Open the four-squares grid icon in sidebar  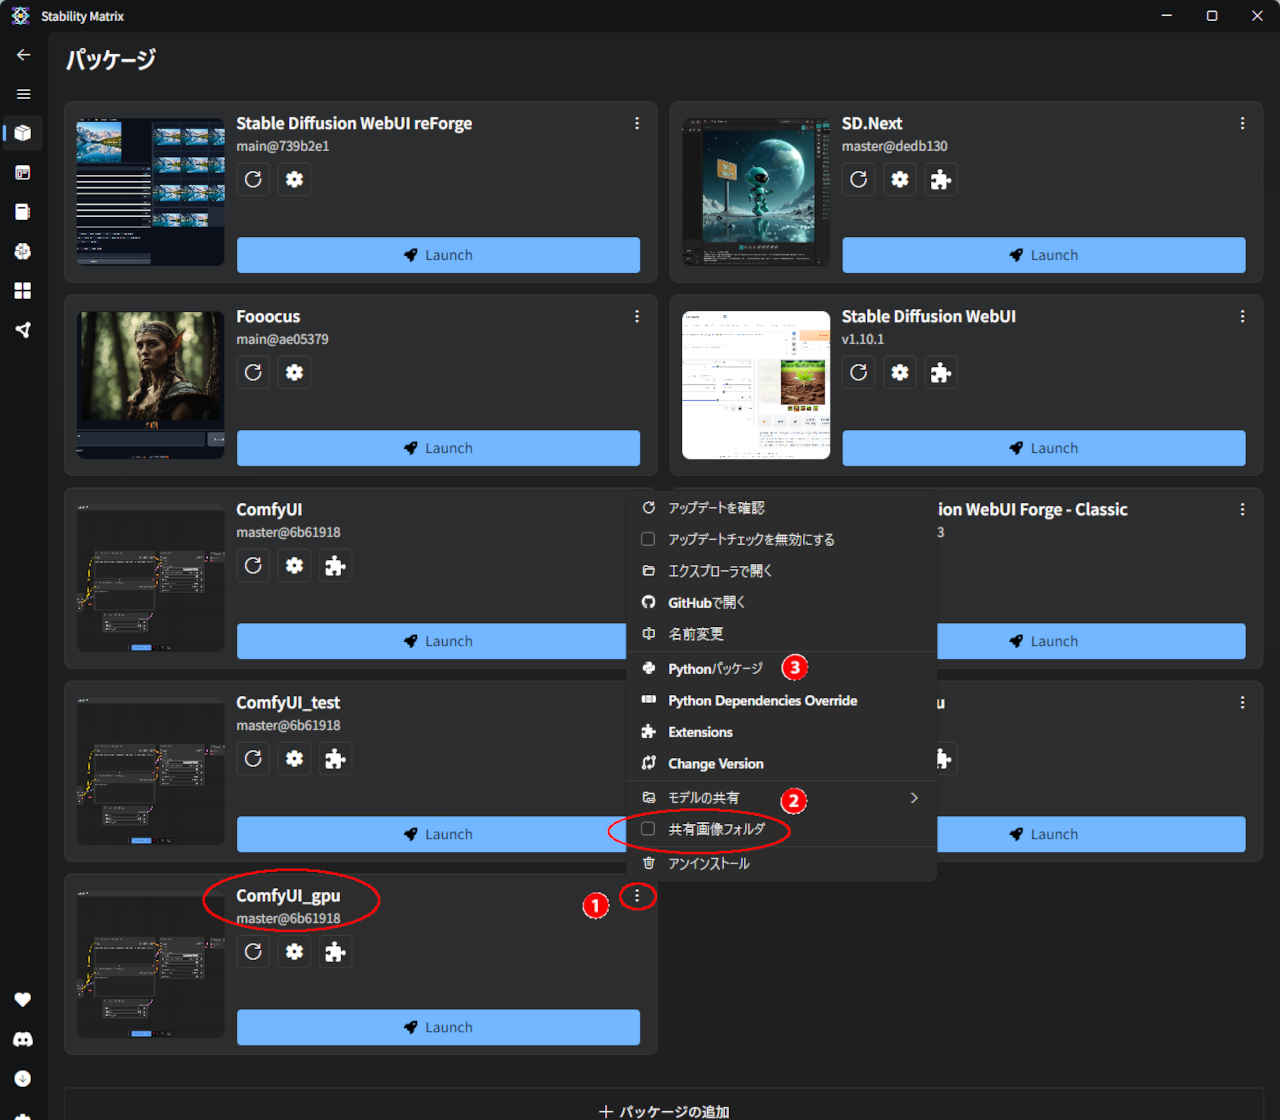23,290
